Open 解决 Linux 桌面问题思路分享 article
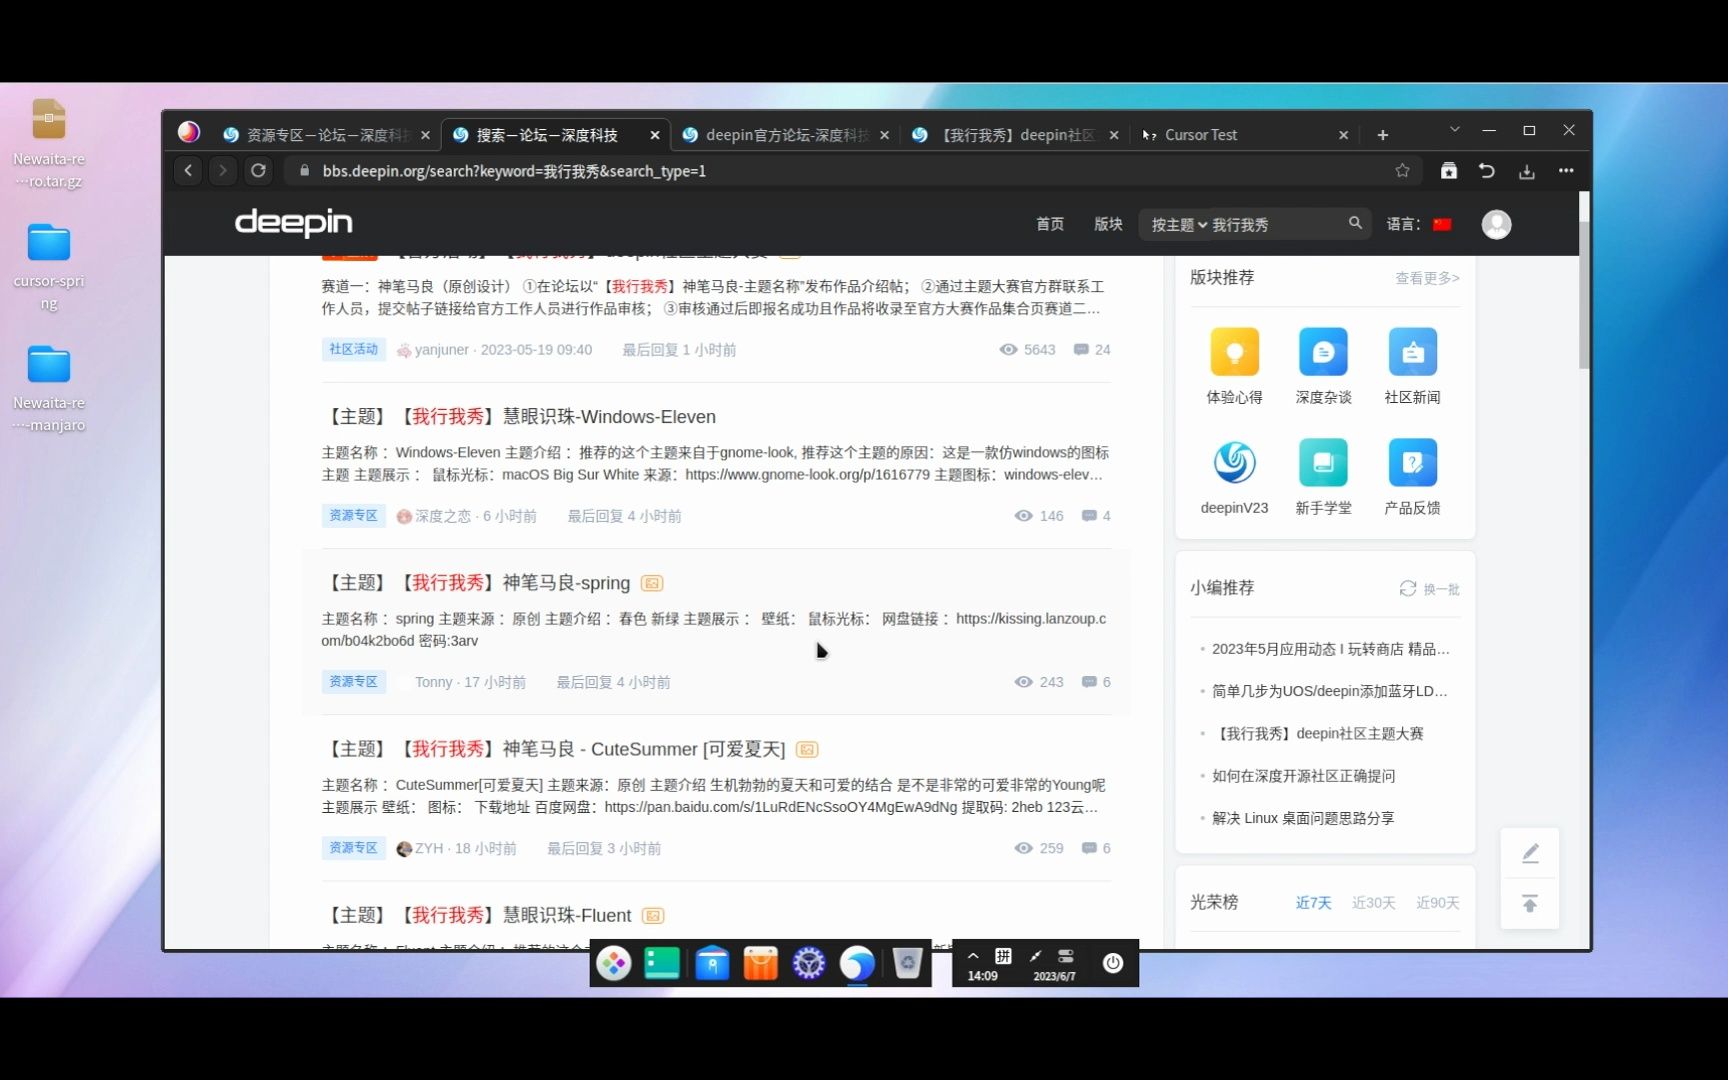The image size is (1728, 1080). coord(1302,818)
